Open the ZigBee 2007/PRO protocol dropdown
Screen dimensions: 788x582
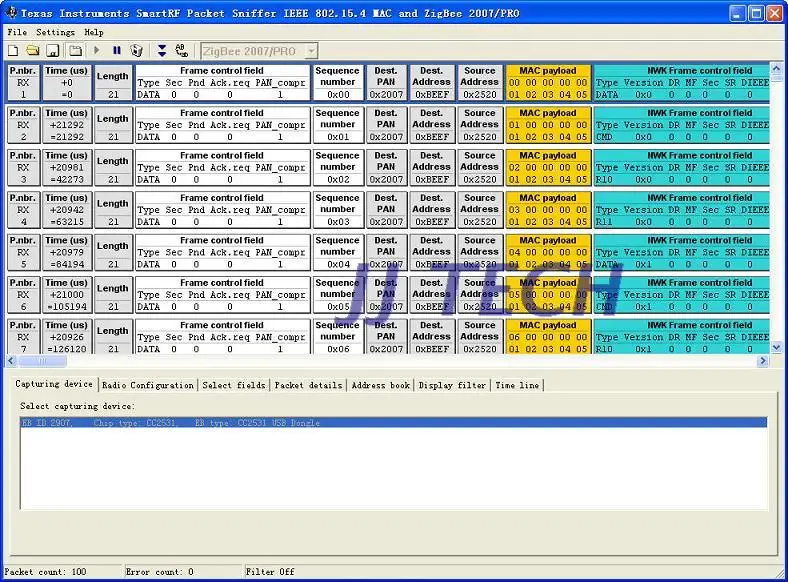312,51
